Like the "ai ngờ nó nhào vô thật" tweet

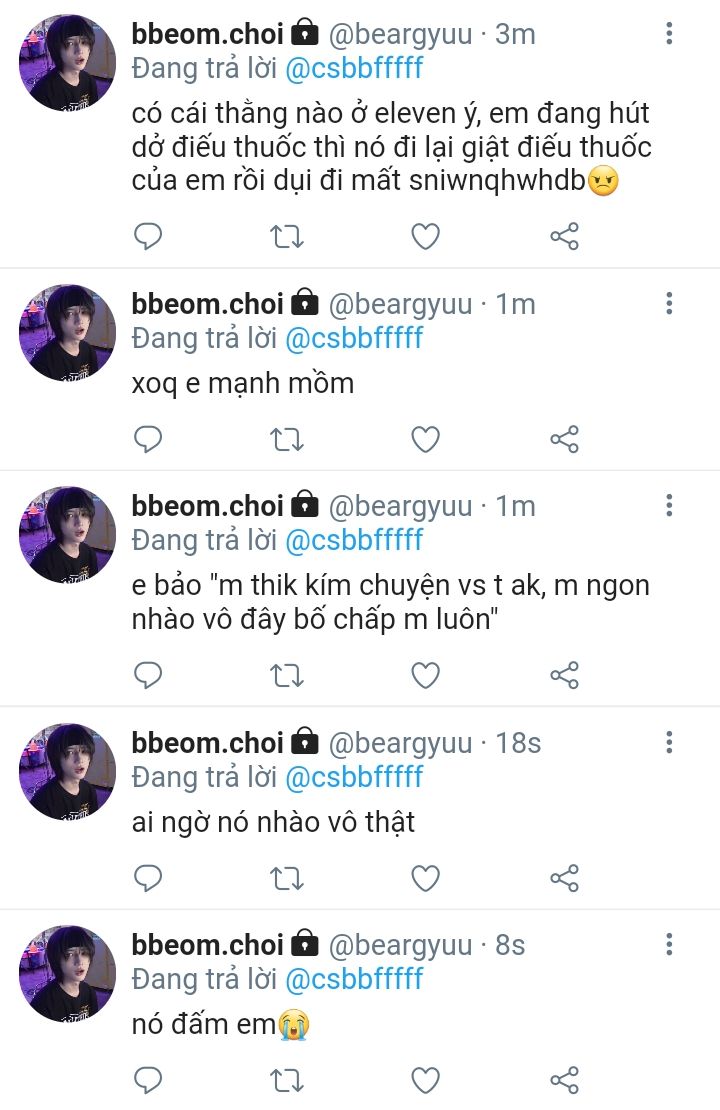[x=426, y=878]
